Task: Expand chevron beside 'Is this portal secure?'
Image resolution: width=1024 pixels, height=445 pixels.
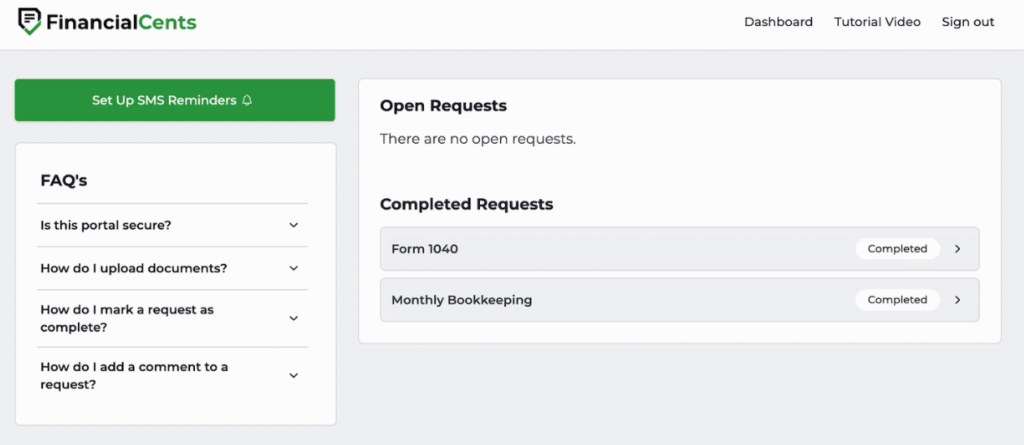Action: click(294, 226)
